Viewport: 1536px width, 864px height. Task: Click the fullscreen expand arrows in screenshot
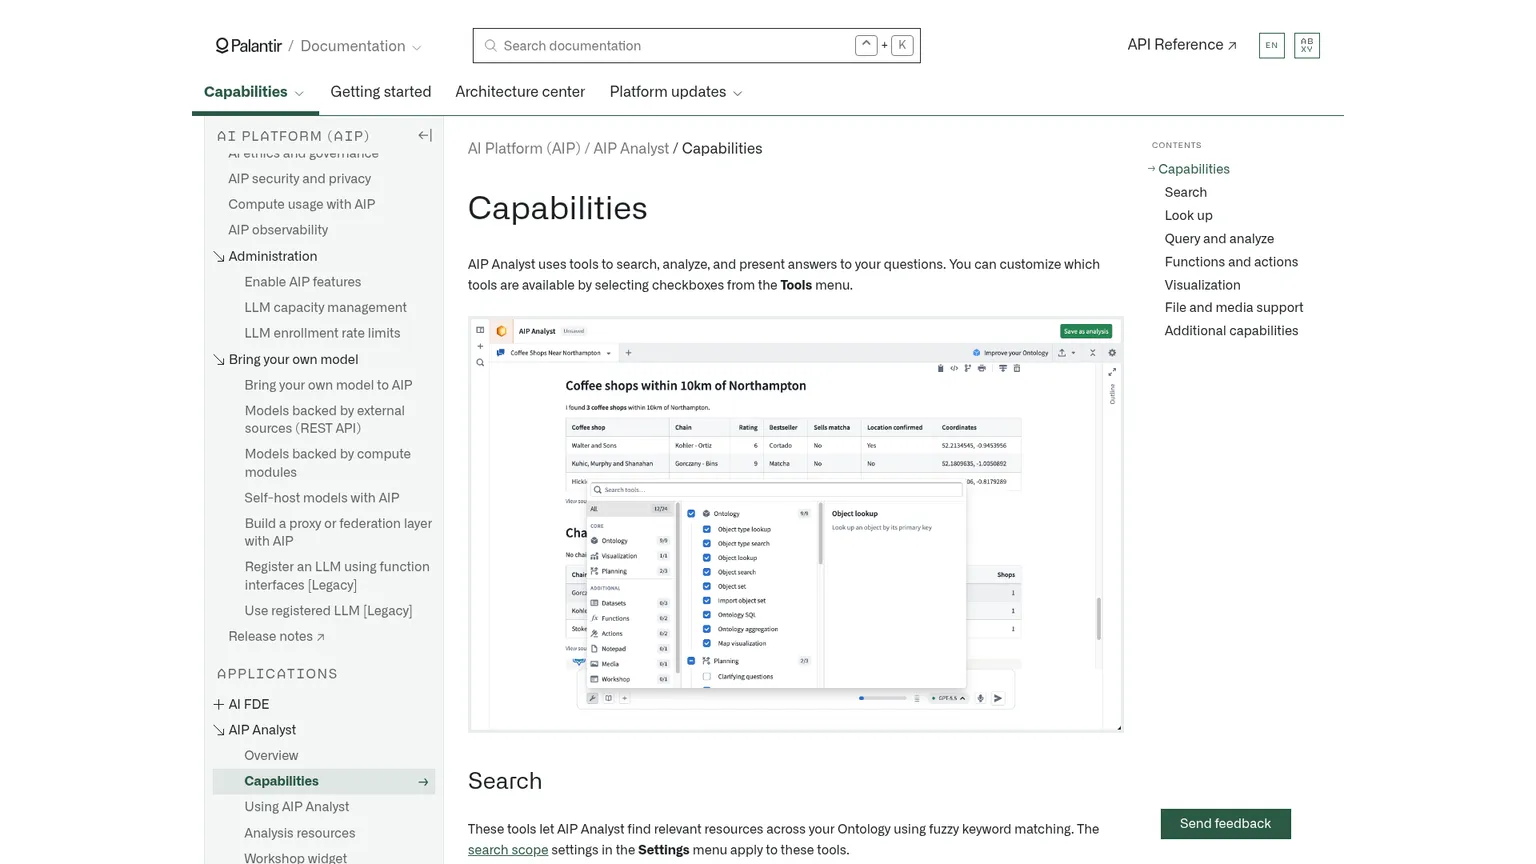1112,372
